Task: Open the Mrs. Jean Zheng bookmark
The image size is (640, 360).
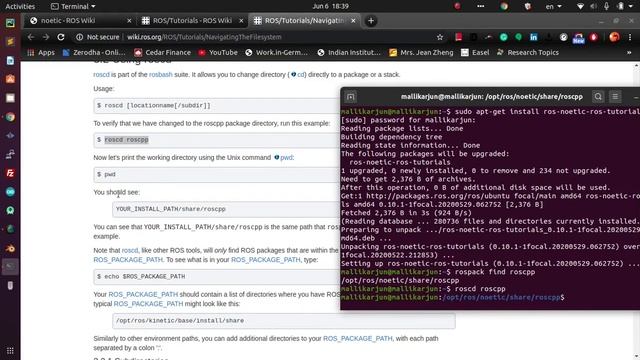Action: pos(421,53)
